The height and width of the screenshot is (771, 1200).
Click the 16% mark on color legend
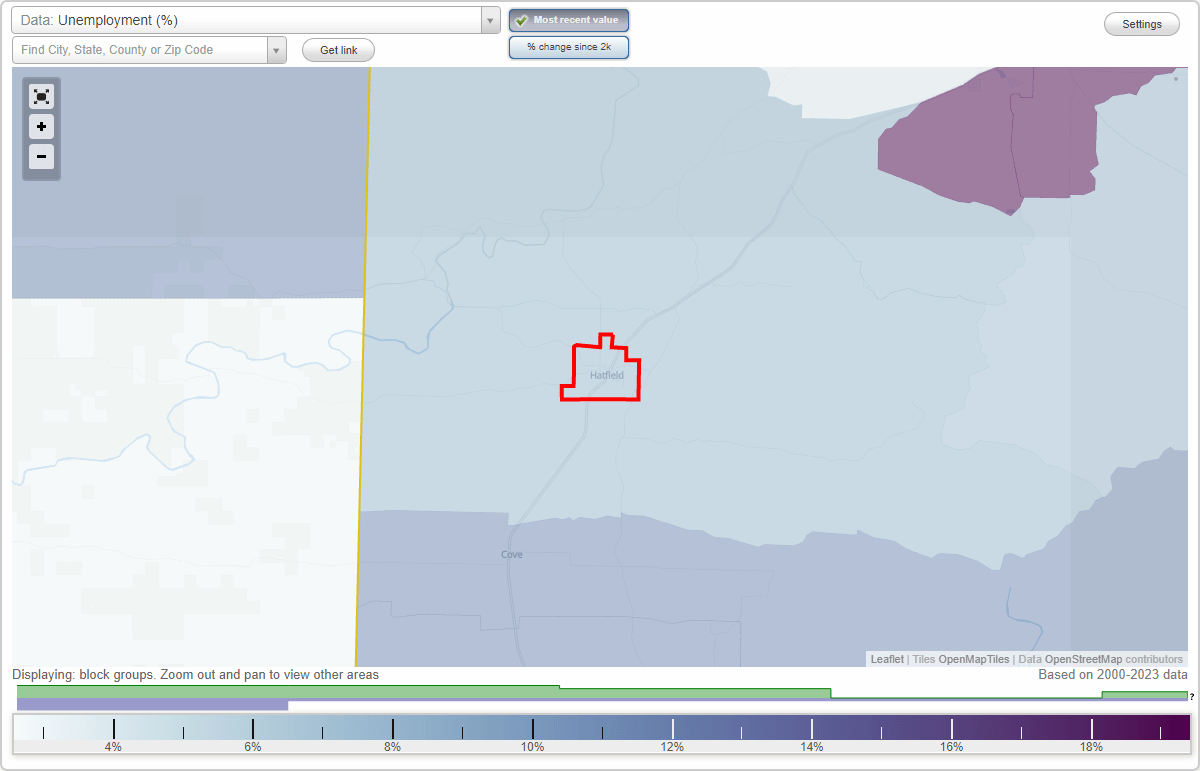coord(952,746)
